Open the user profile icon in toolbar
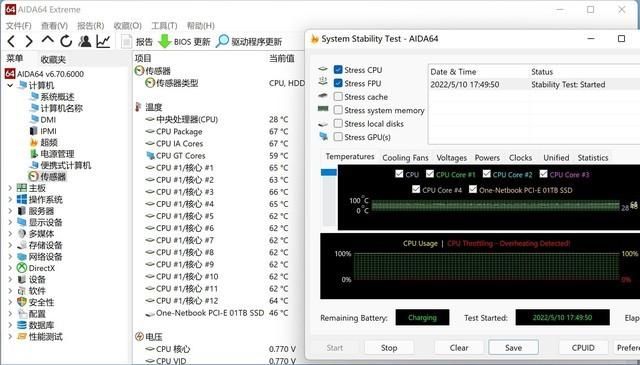The width and height of the screenshot is (640, 365). (85, 41)
